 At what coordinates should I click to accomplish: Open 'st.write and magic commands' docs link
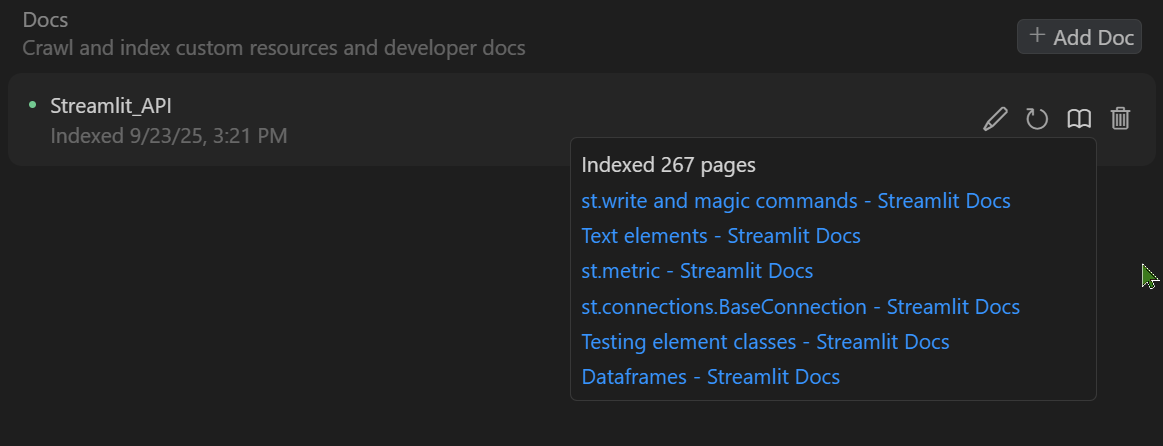(x=795, y=201)
